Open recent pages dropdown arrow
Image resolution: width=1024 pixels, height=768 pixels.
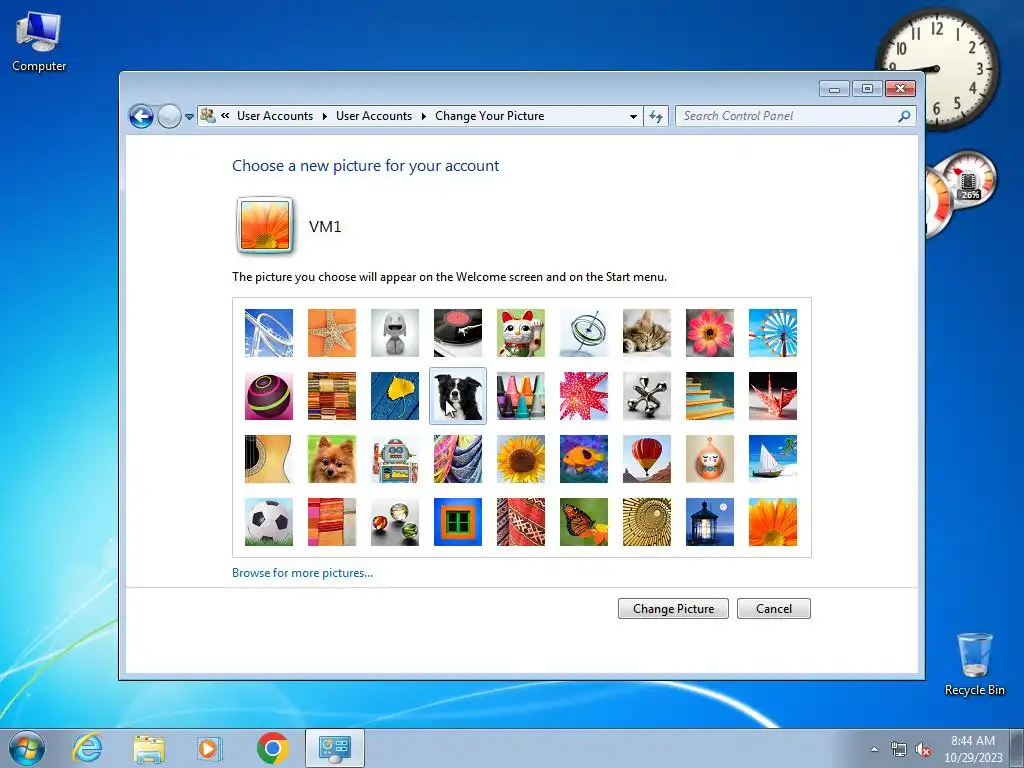click(x=189, y=117)
